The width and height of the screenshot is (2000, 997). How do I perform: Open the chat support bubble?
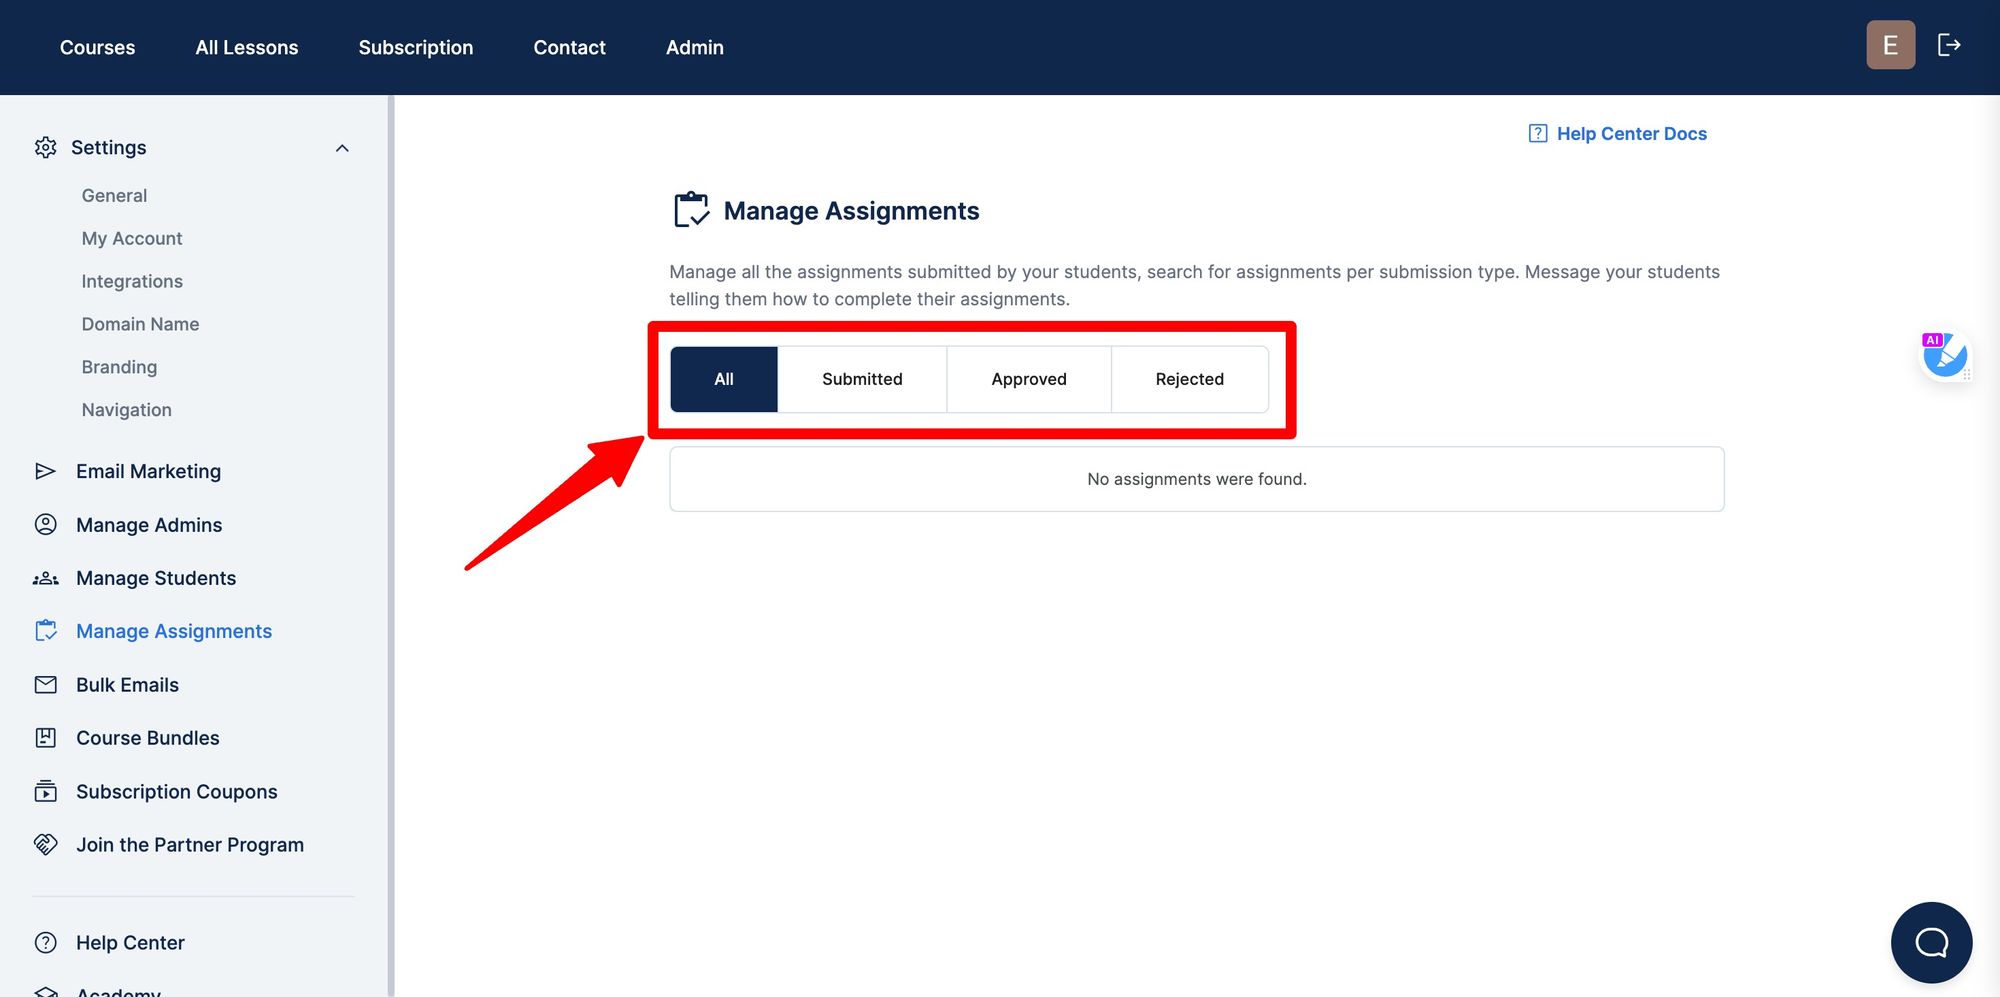pos(1931,942)
